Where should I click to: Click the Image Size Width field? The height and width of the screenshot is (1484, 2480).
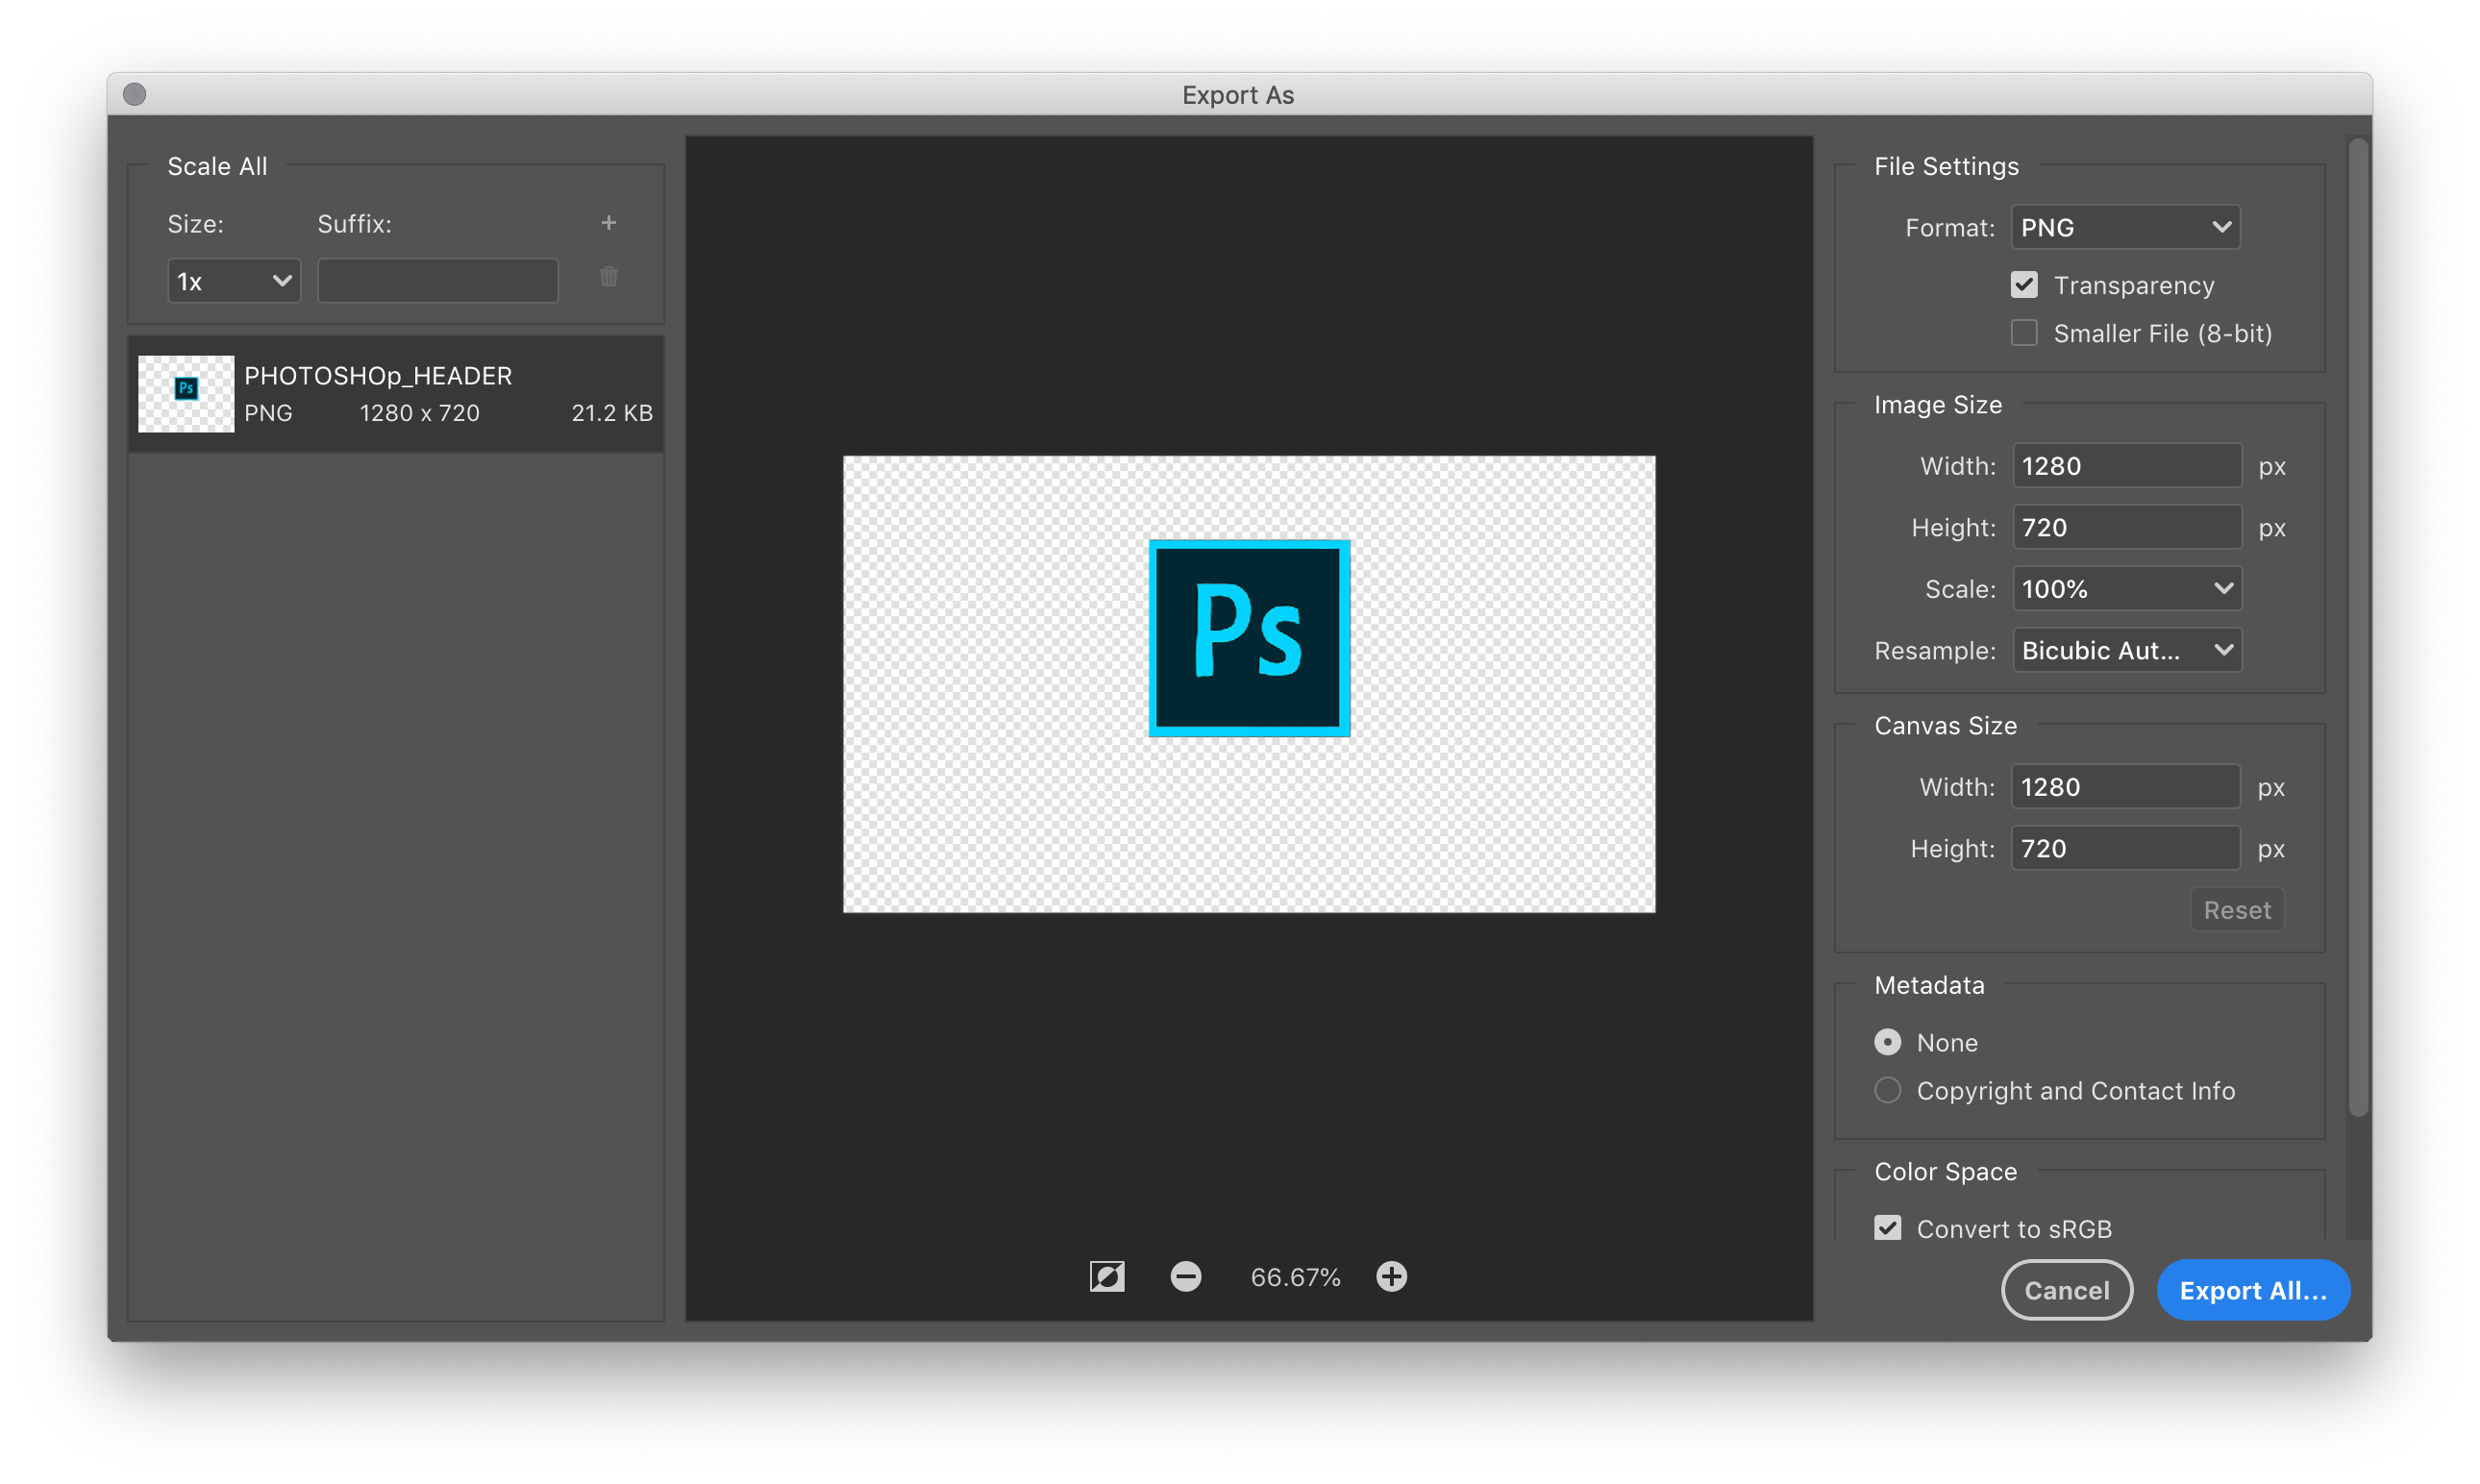tap(2126, 466)
